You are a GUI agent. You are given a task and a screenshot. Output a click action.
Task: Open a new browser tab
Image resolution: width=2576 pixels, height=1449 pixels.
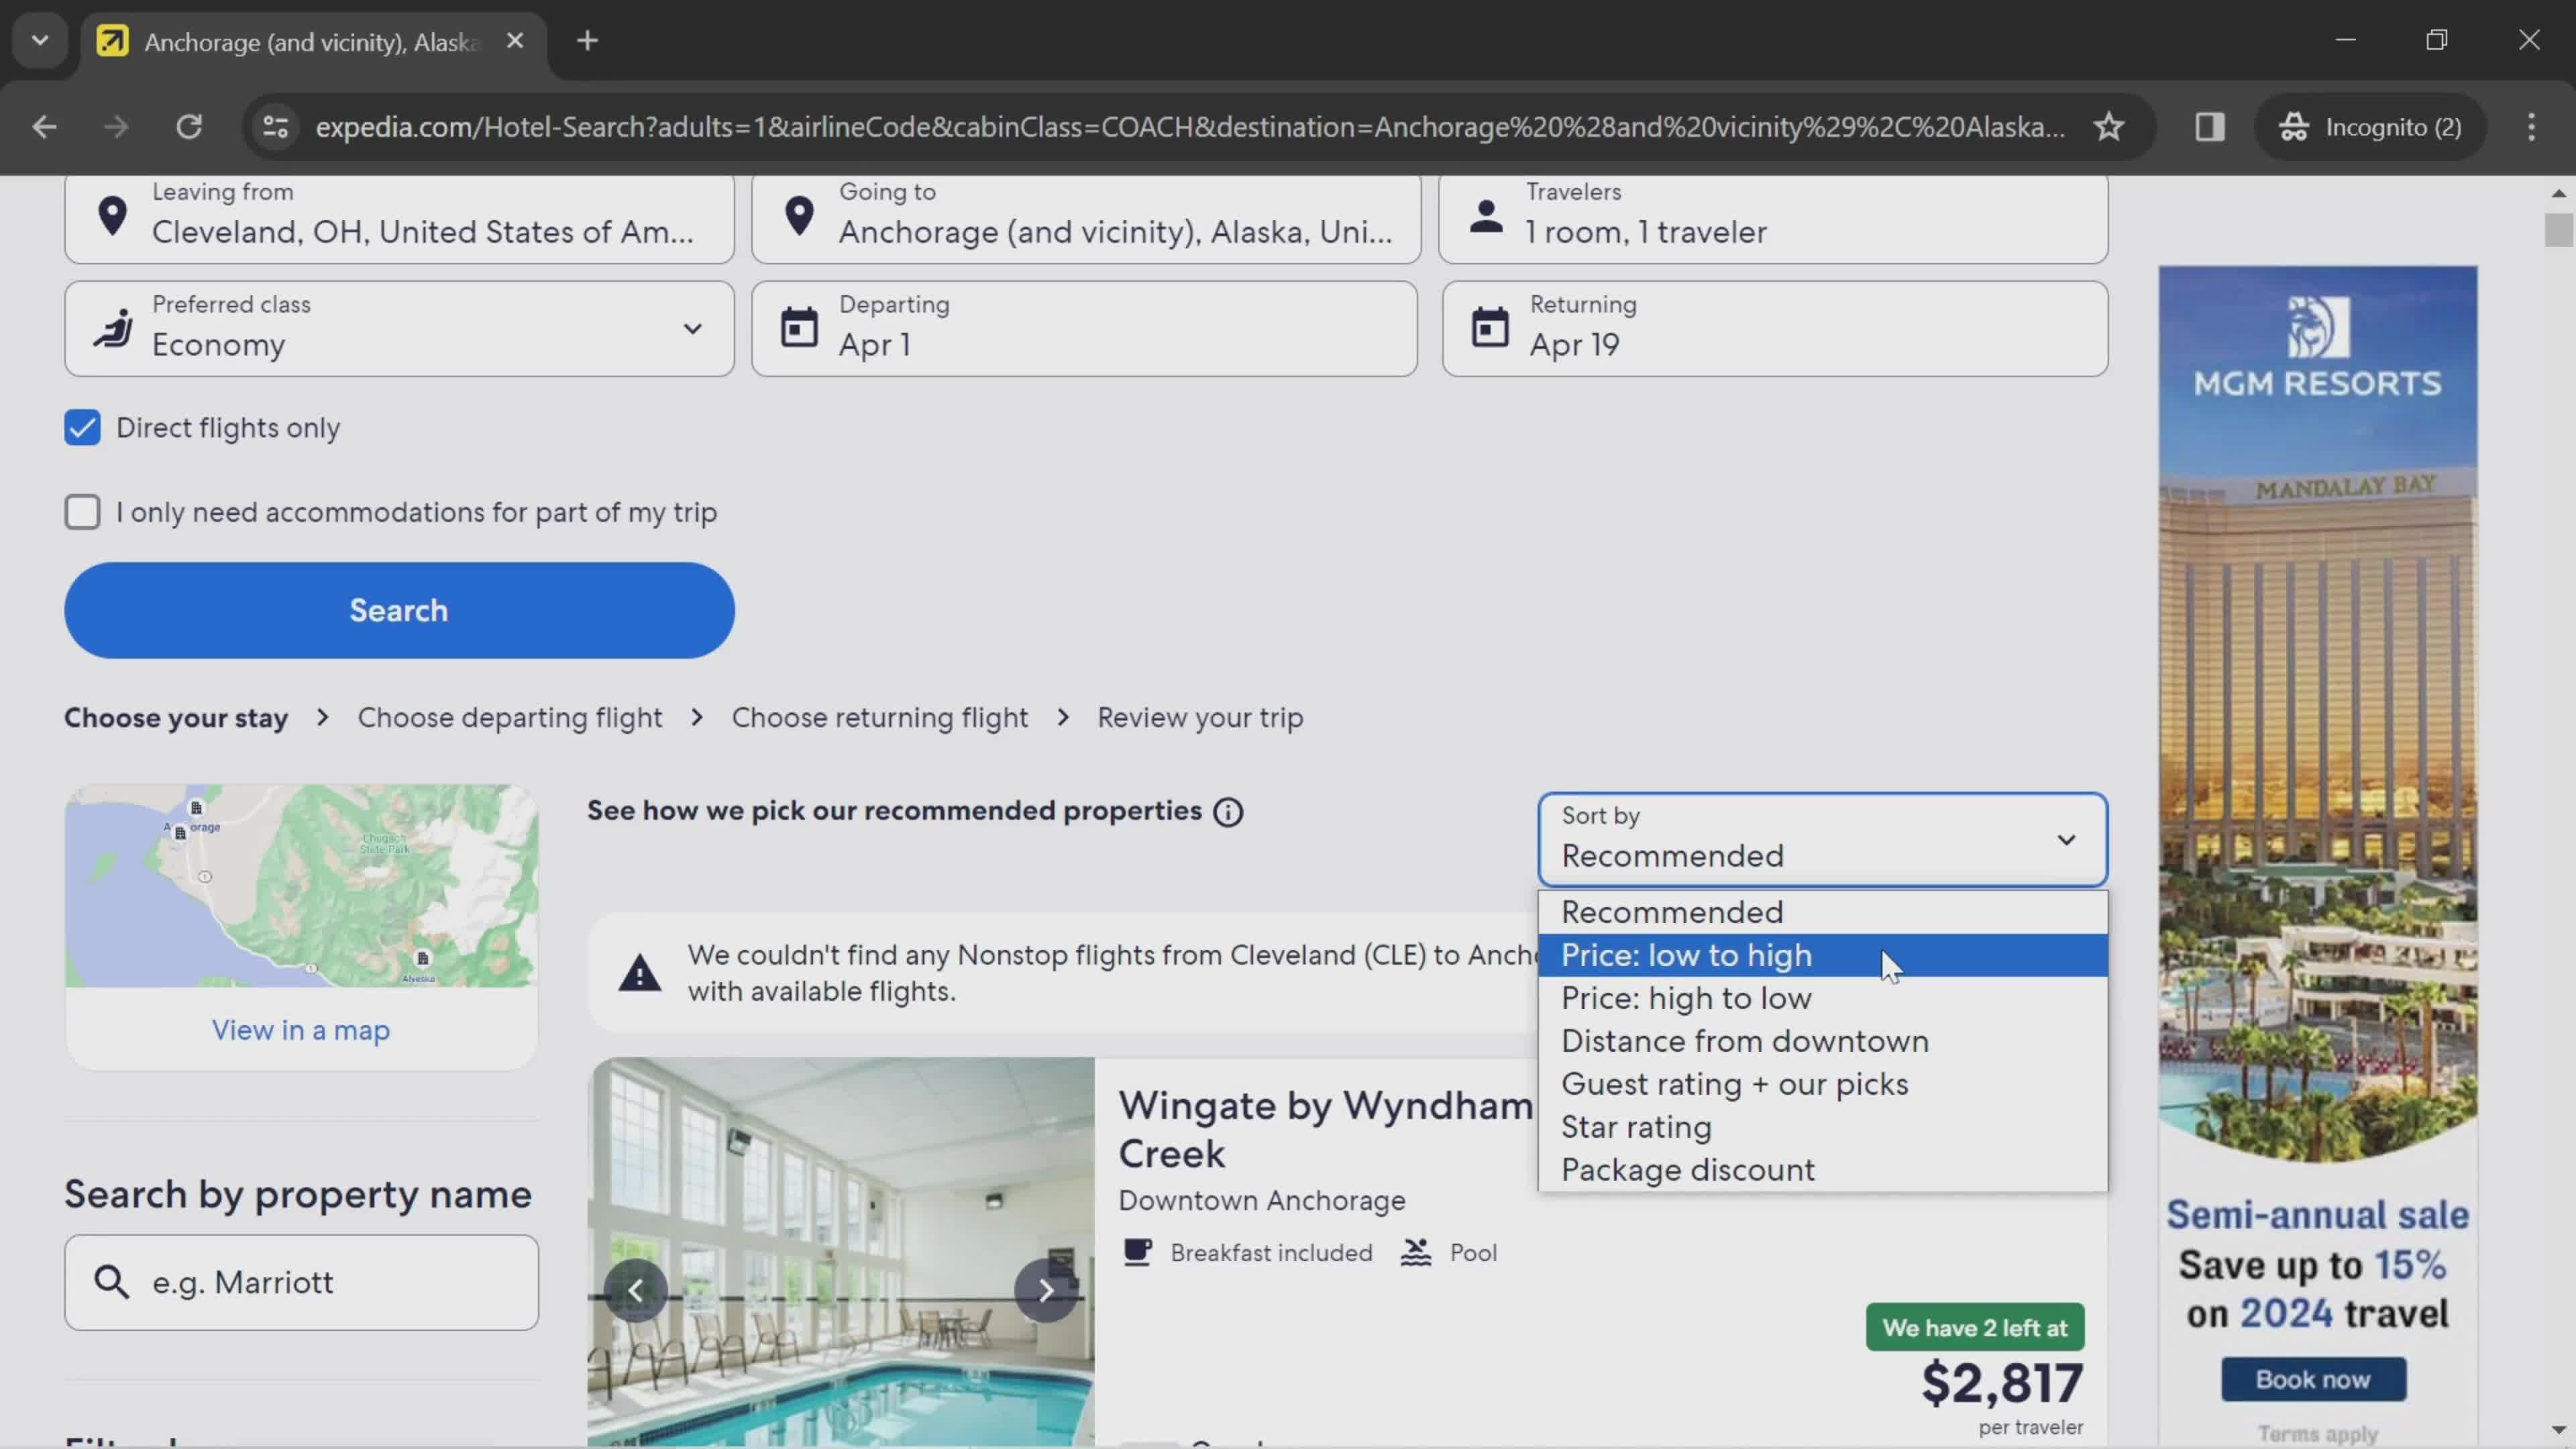588,41
